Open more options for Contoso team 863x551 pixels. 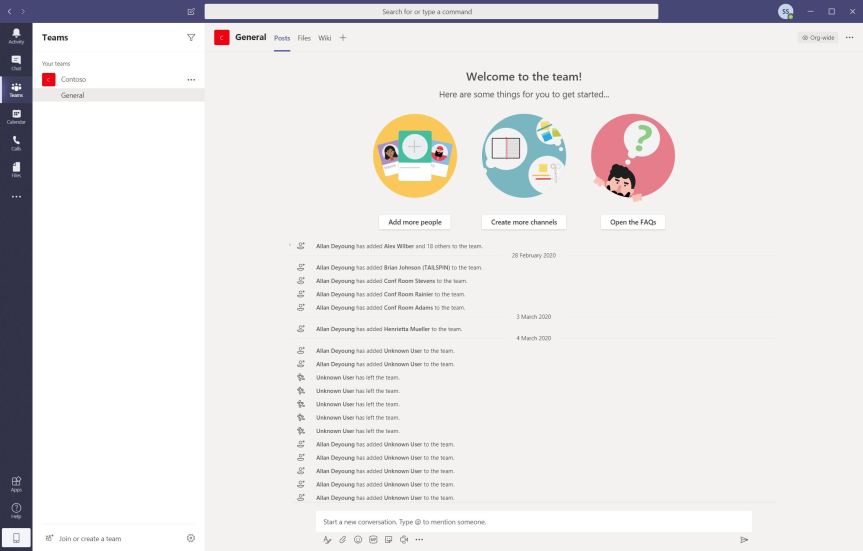(x=191, y=79)
